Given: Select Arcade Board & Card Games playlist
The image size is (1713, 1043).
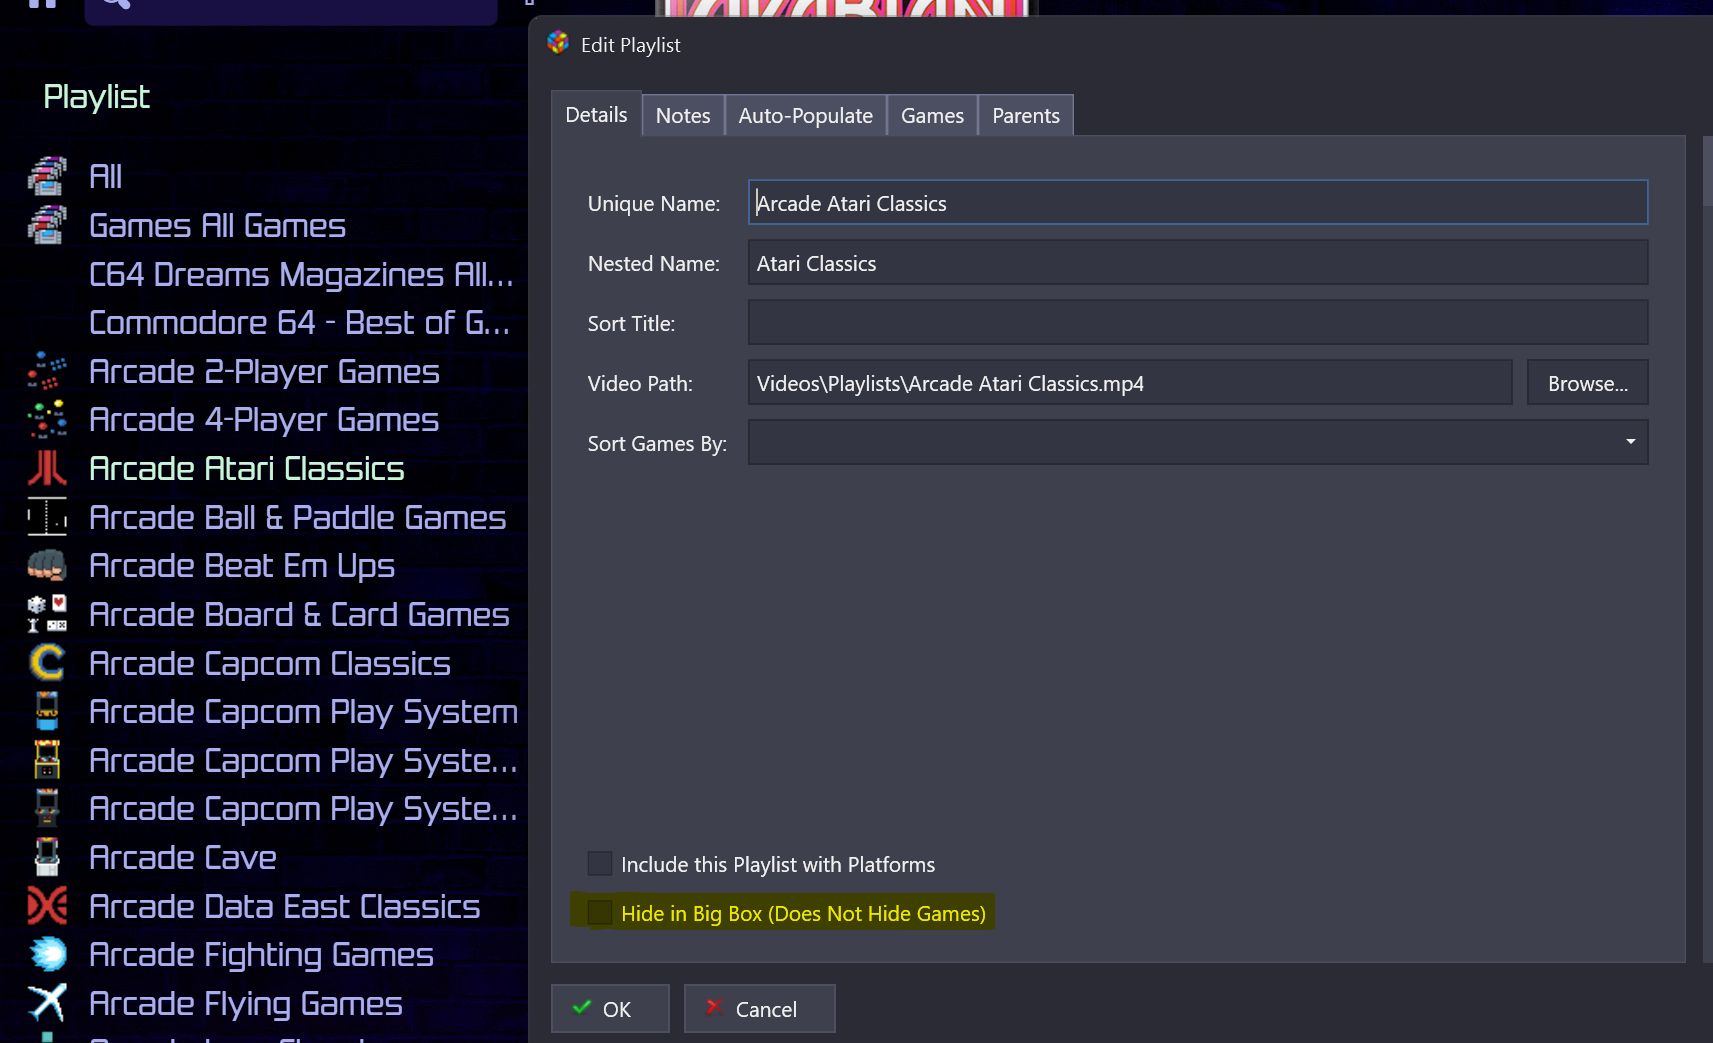Looking at the screenshot, I should [300, 614].
